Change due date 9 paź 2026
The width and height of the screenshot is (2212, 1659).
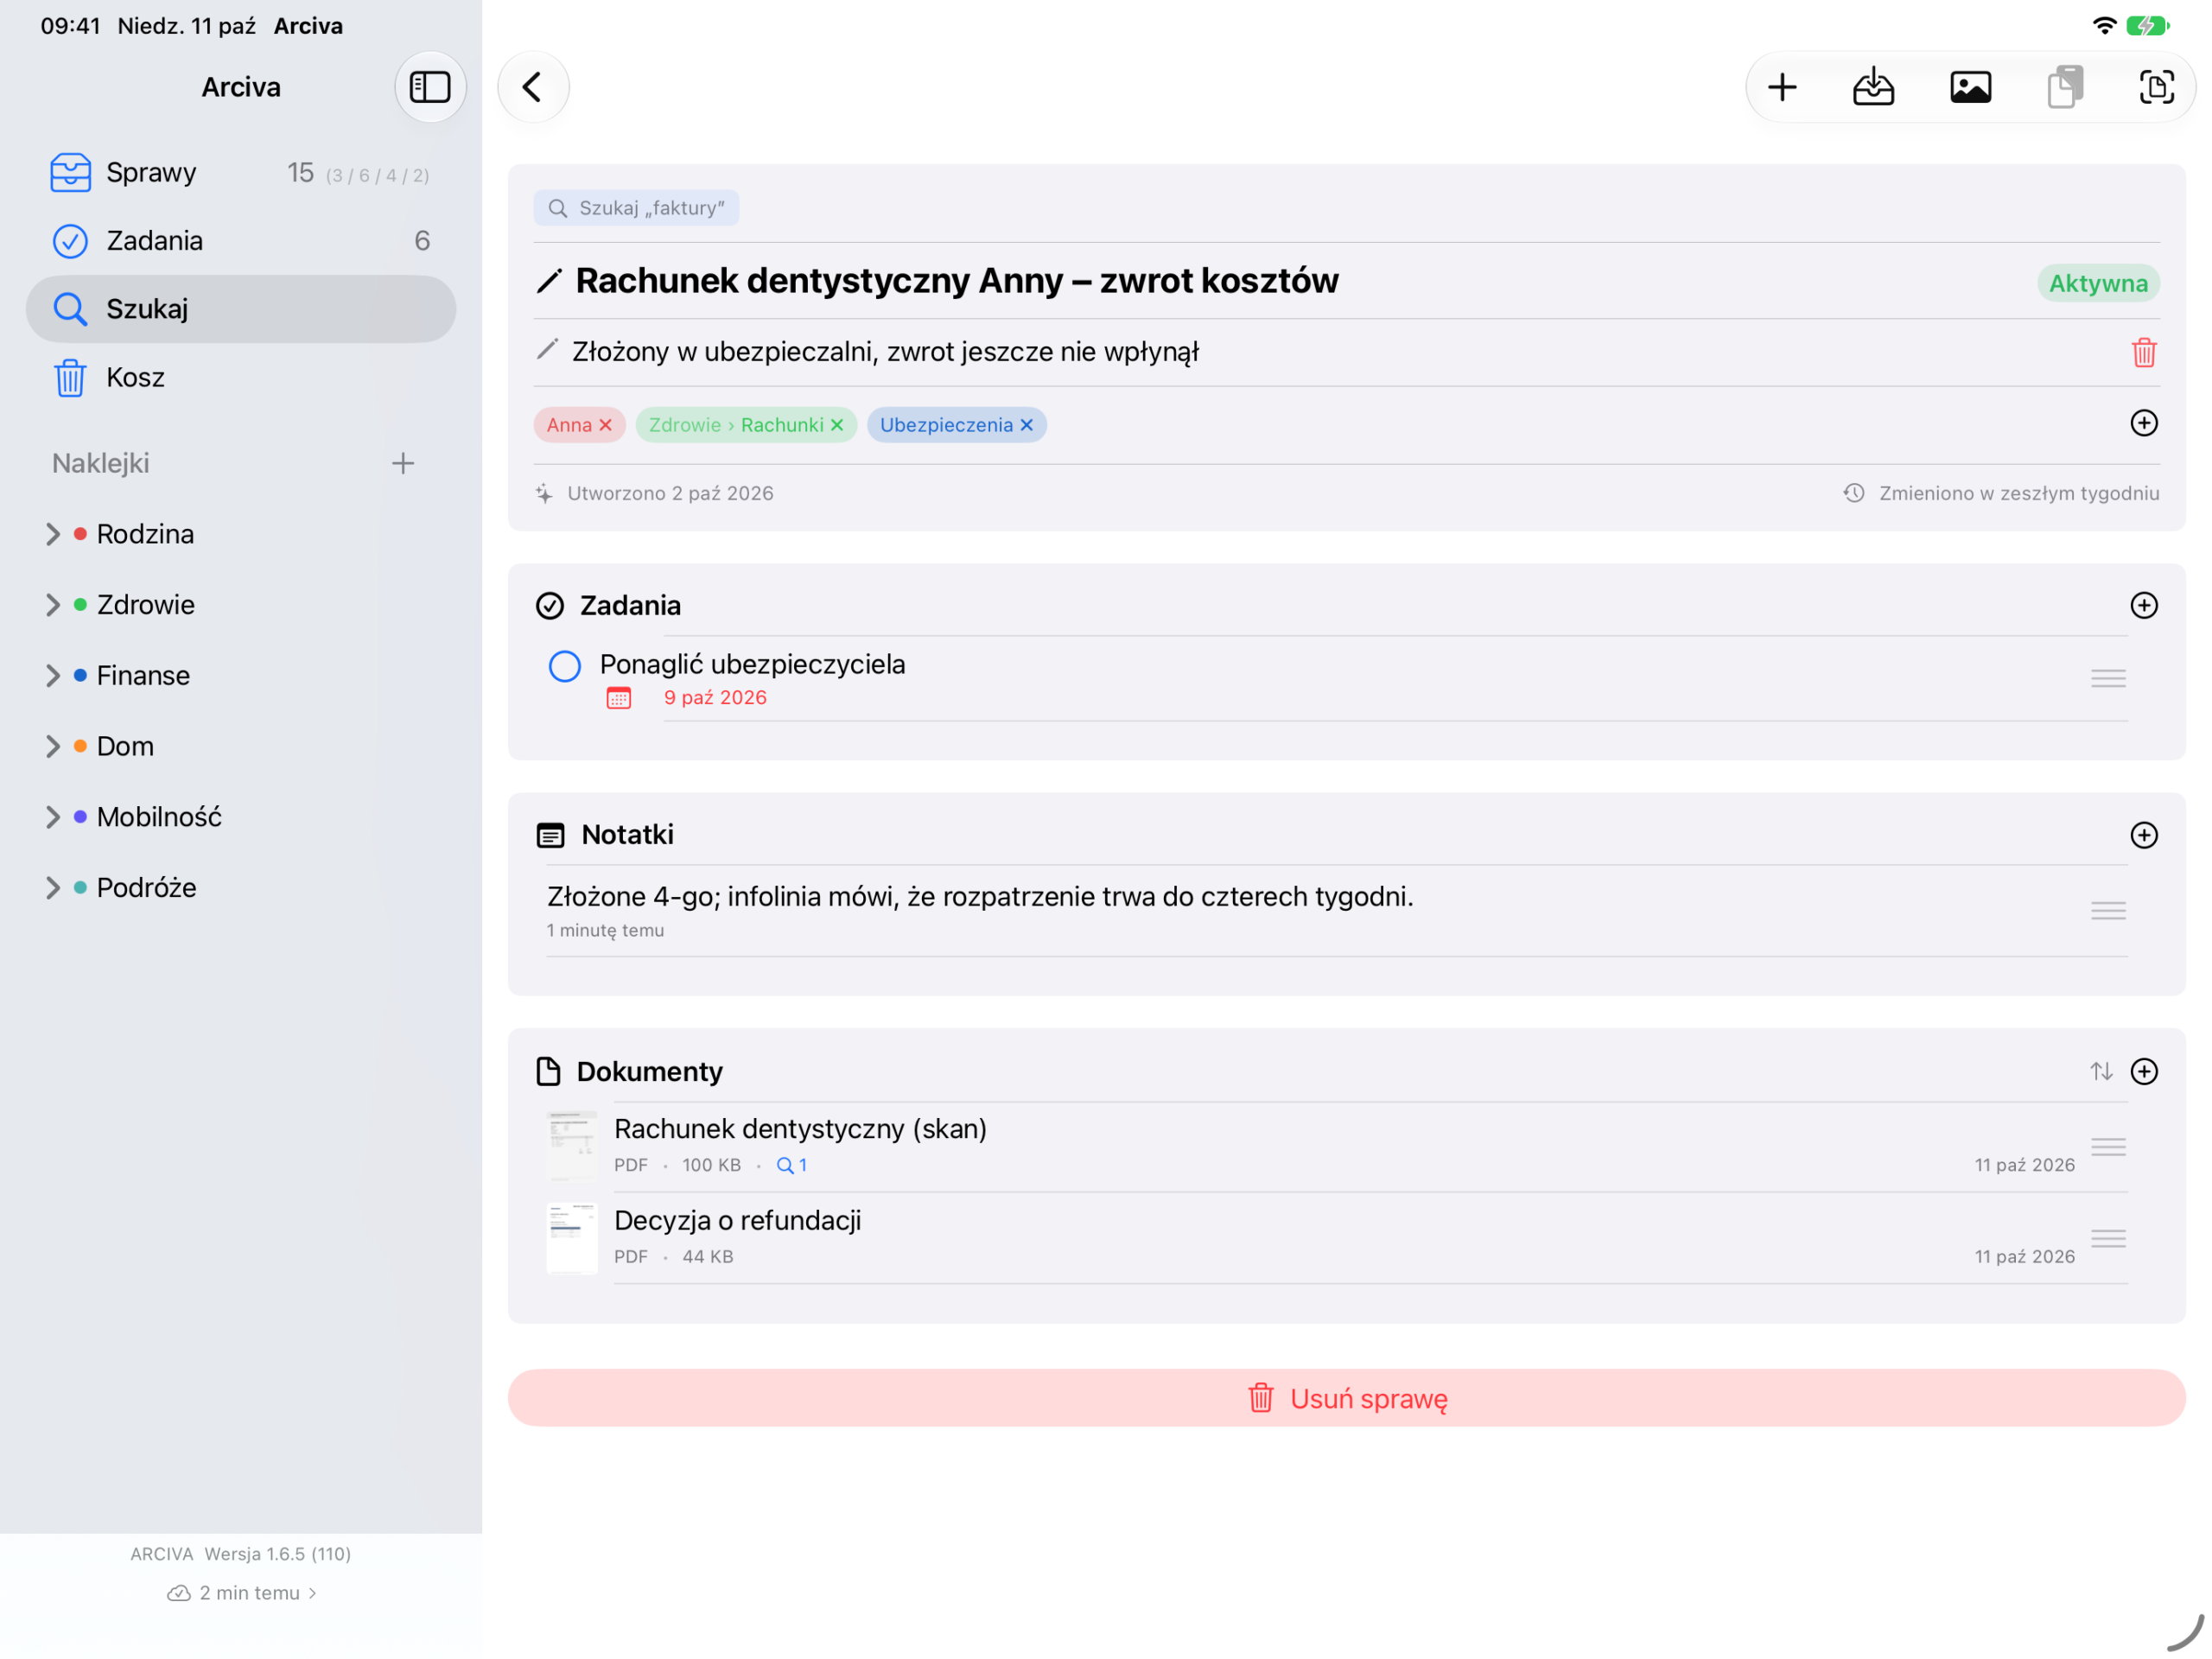pos(715,698)
